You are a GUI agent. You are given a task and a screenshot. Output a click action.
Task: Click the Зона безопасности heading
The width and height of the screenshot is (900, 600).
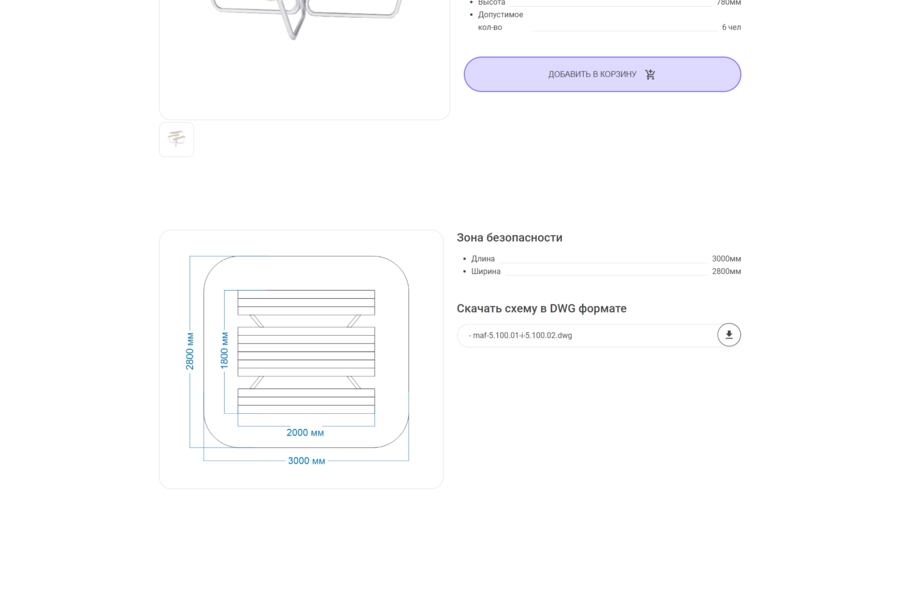tap(509, 237)
